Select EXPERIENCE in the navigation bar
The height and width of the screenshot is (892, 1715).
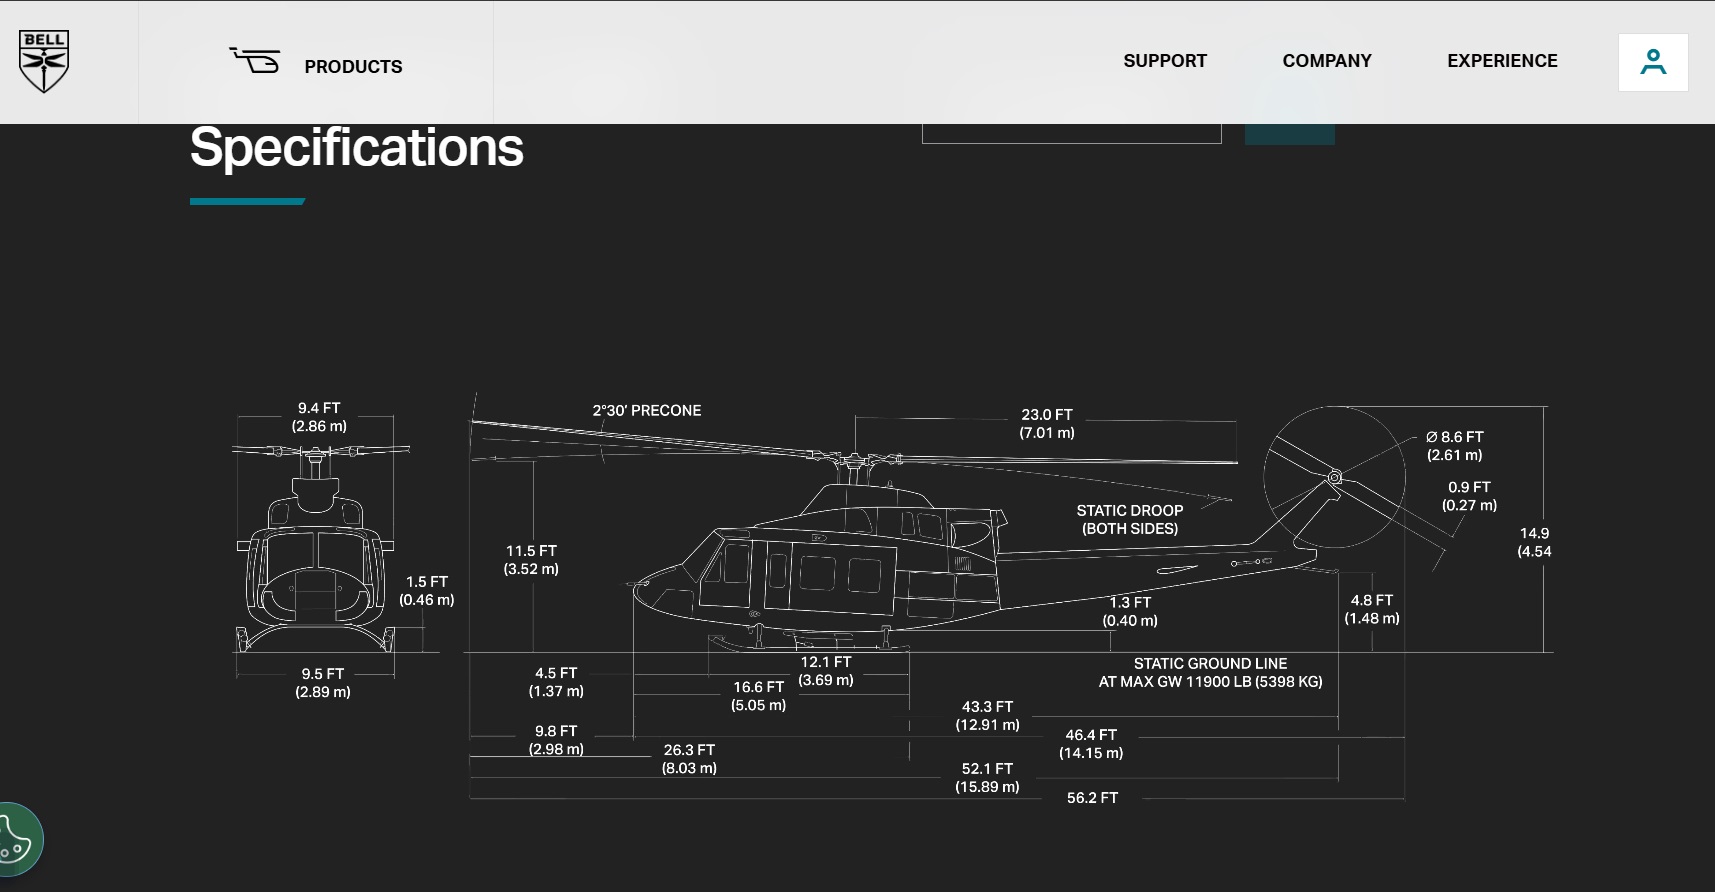click(1501, 61)
